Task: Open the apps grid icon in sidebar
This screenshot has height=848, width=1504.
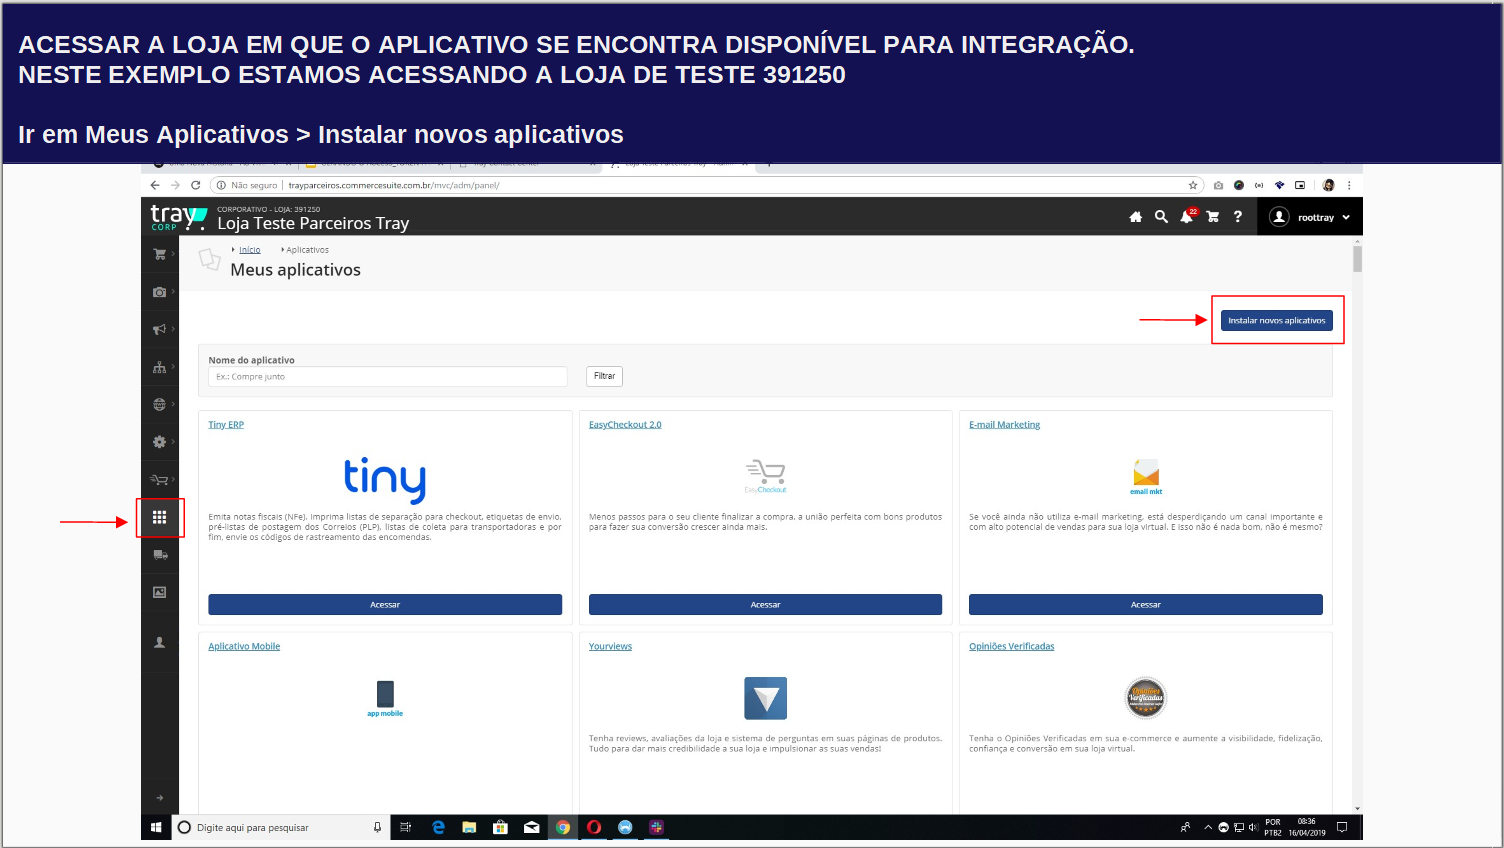Action: 159,517
